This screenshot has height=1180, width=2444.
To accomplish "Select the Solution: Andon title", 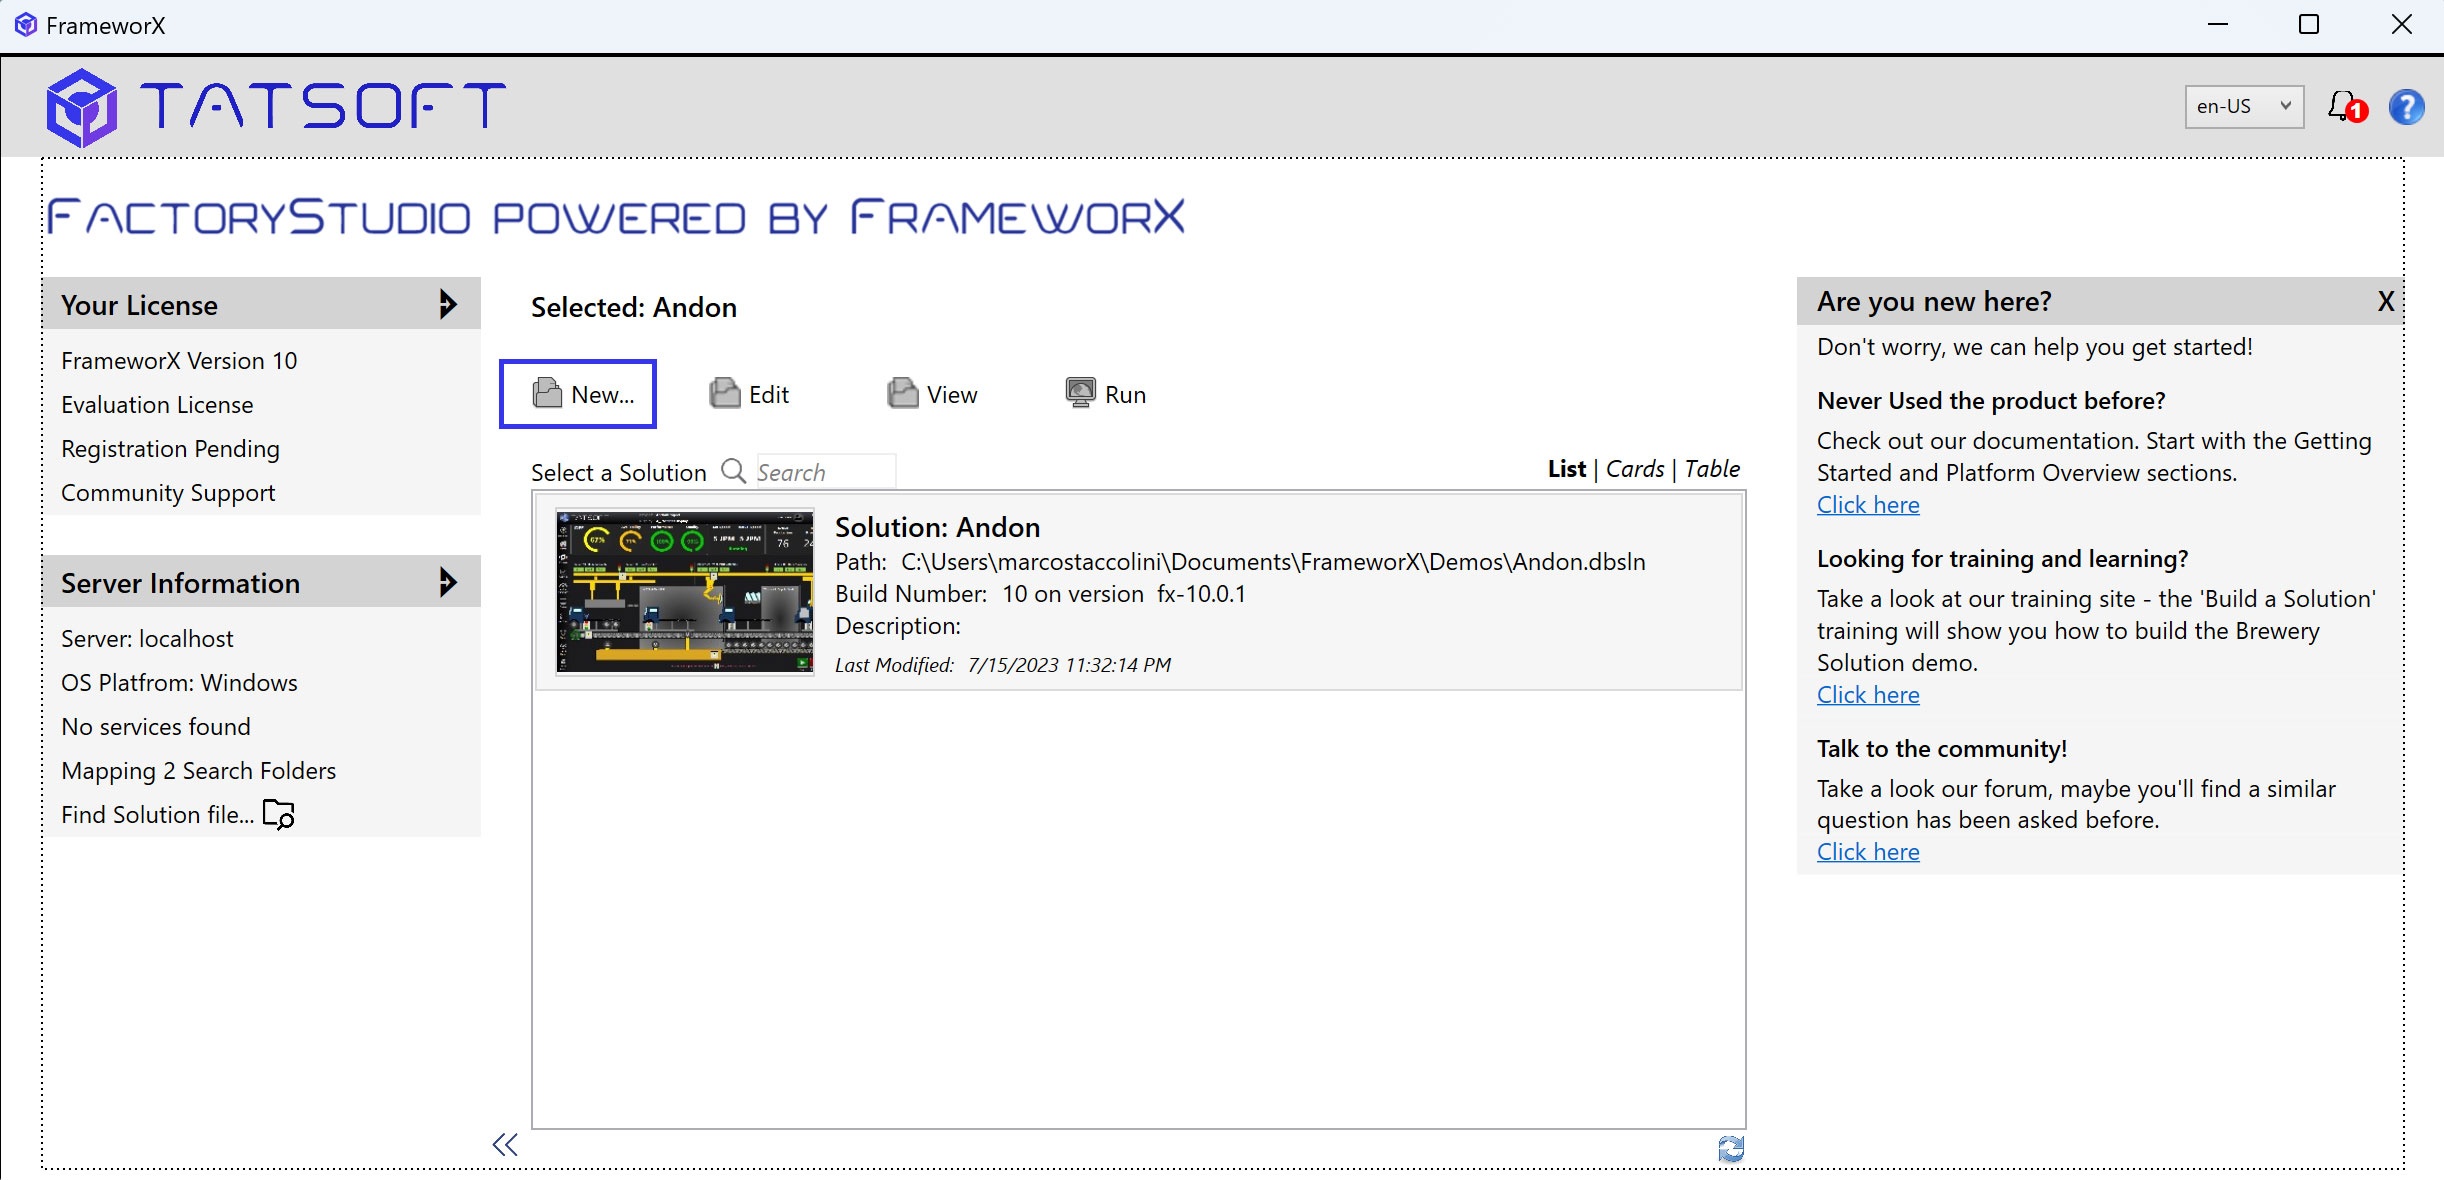I will click(937, 527).
